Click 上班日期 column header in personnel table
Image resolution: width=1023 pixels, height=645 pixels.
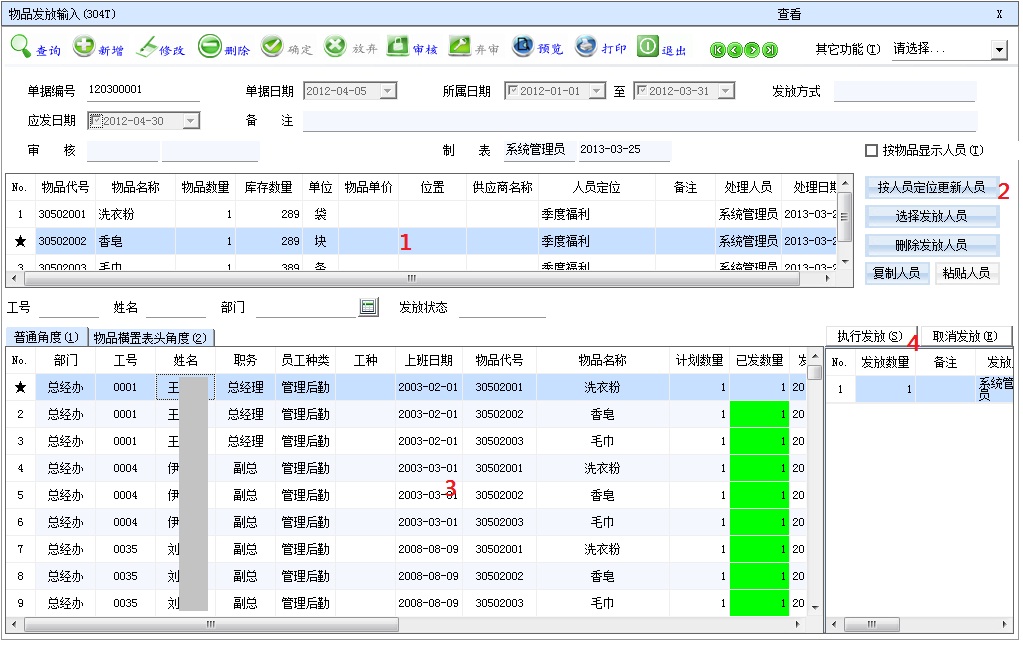pyautogui.click(x=429, y=361)
